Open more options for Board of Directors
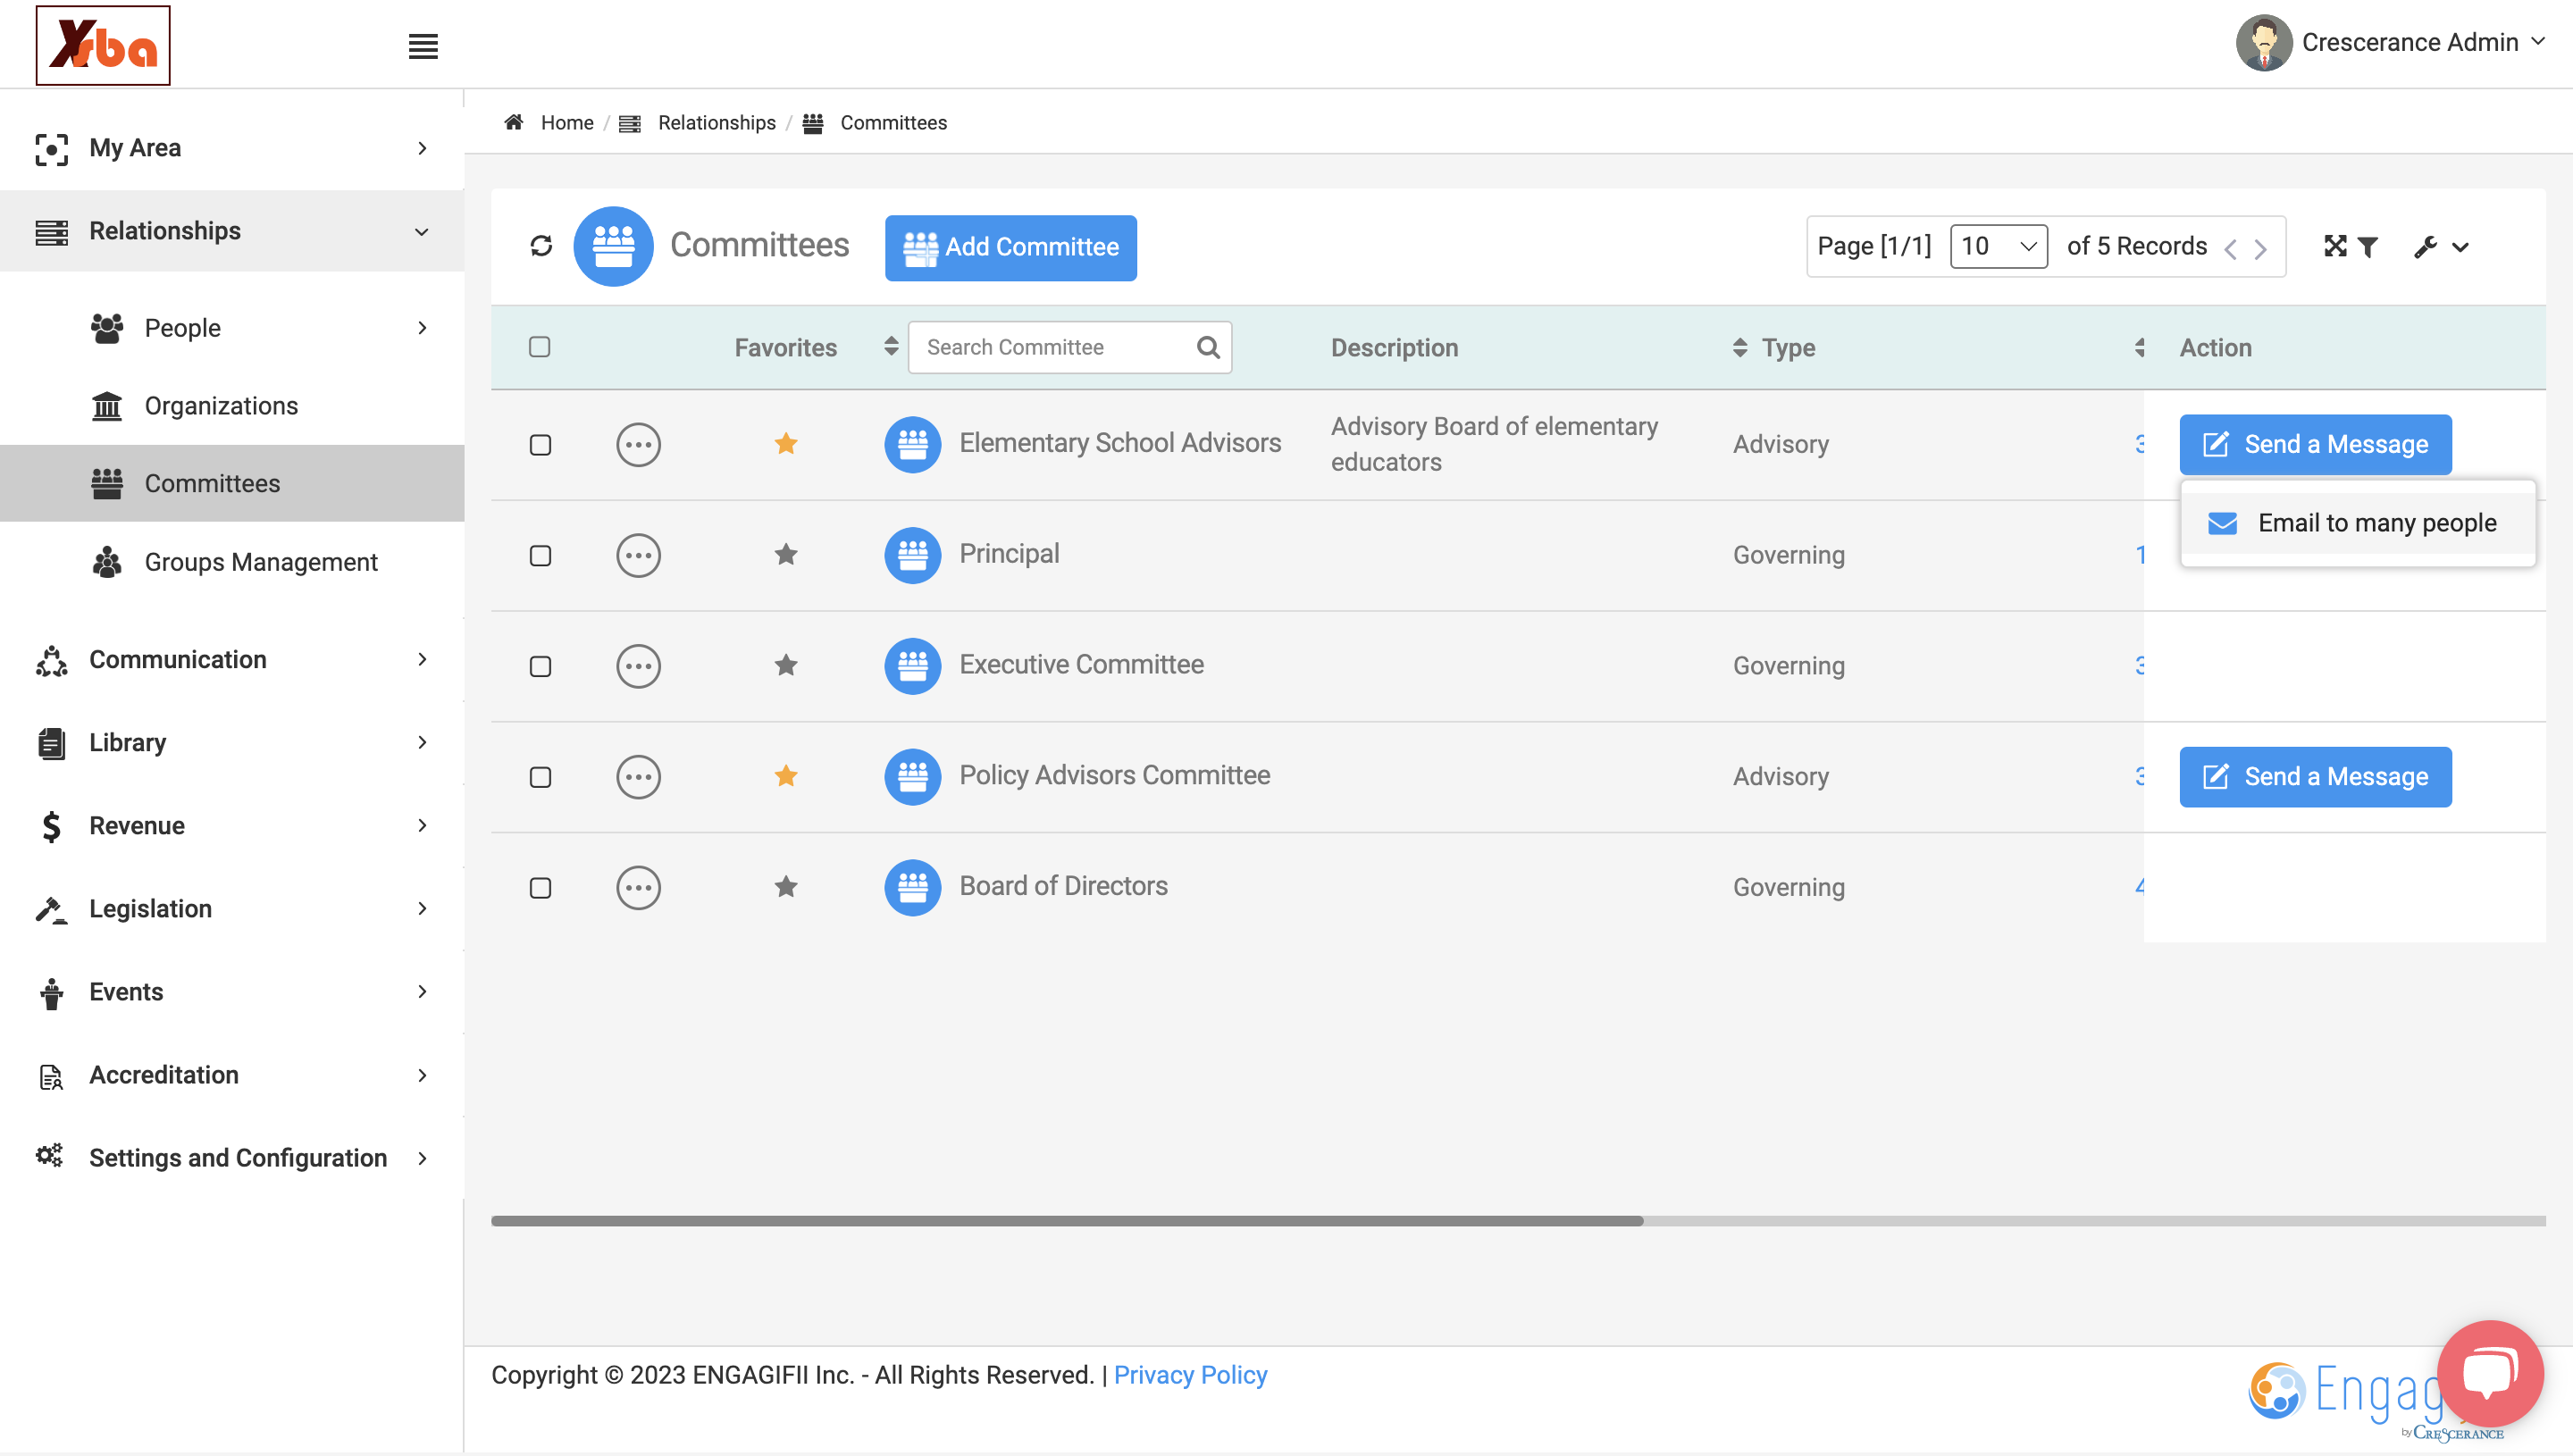This screenshot has width=2573, height=1456. click(638, 888)
